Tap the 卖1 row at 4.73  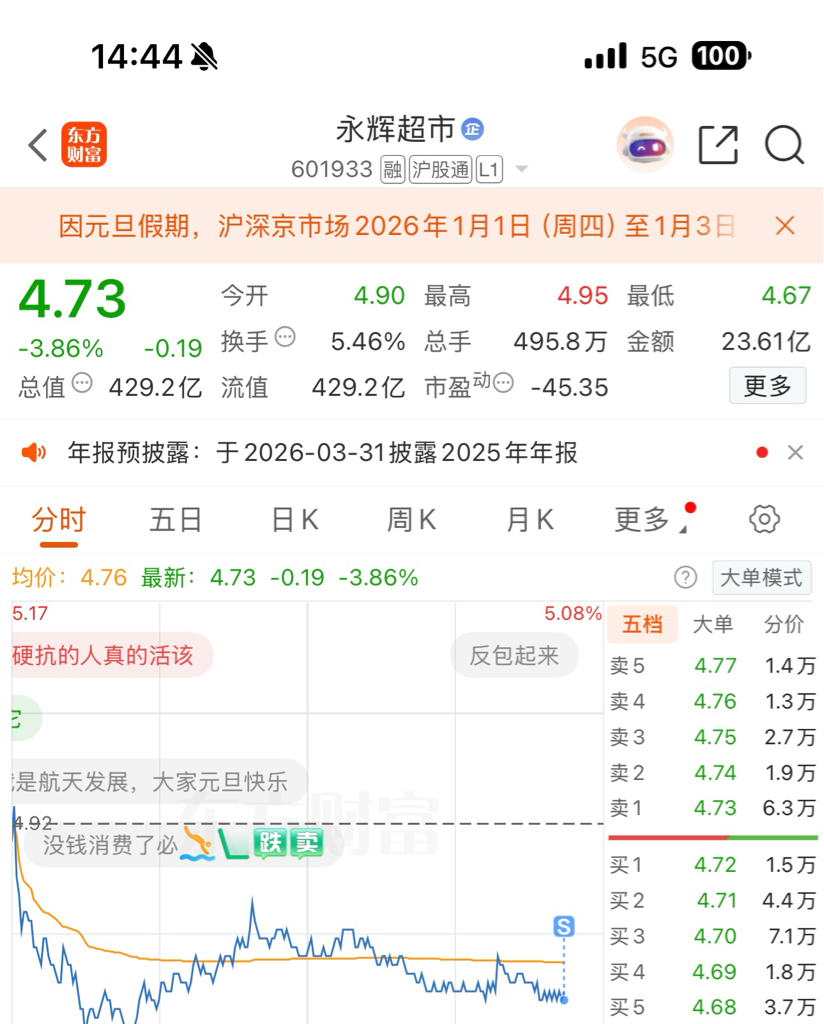[712, 808]
